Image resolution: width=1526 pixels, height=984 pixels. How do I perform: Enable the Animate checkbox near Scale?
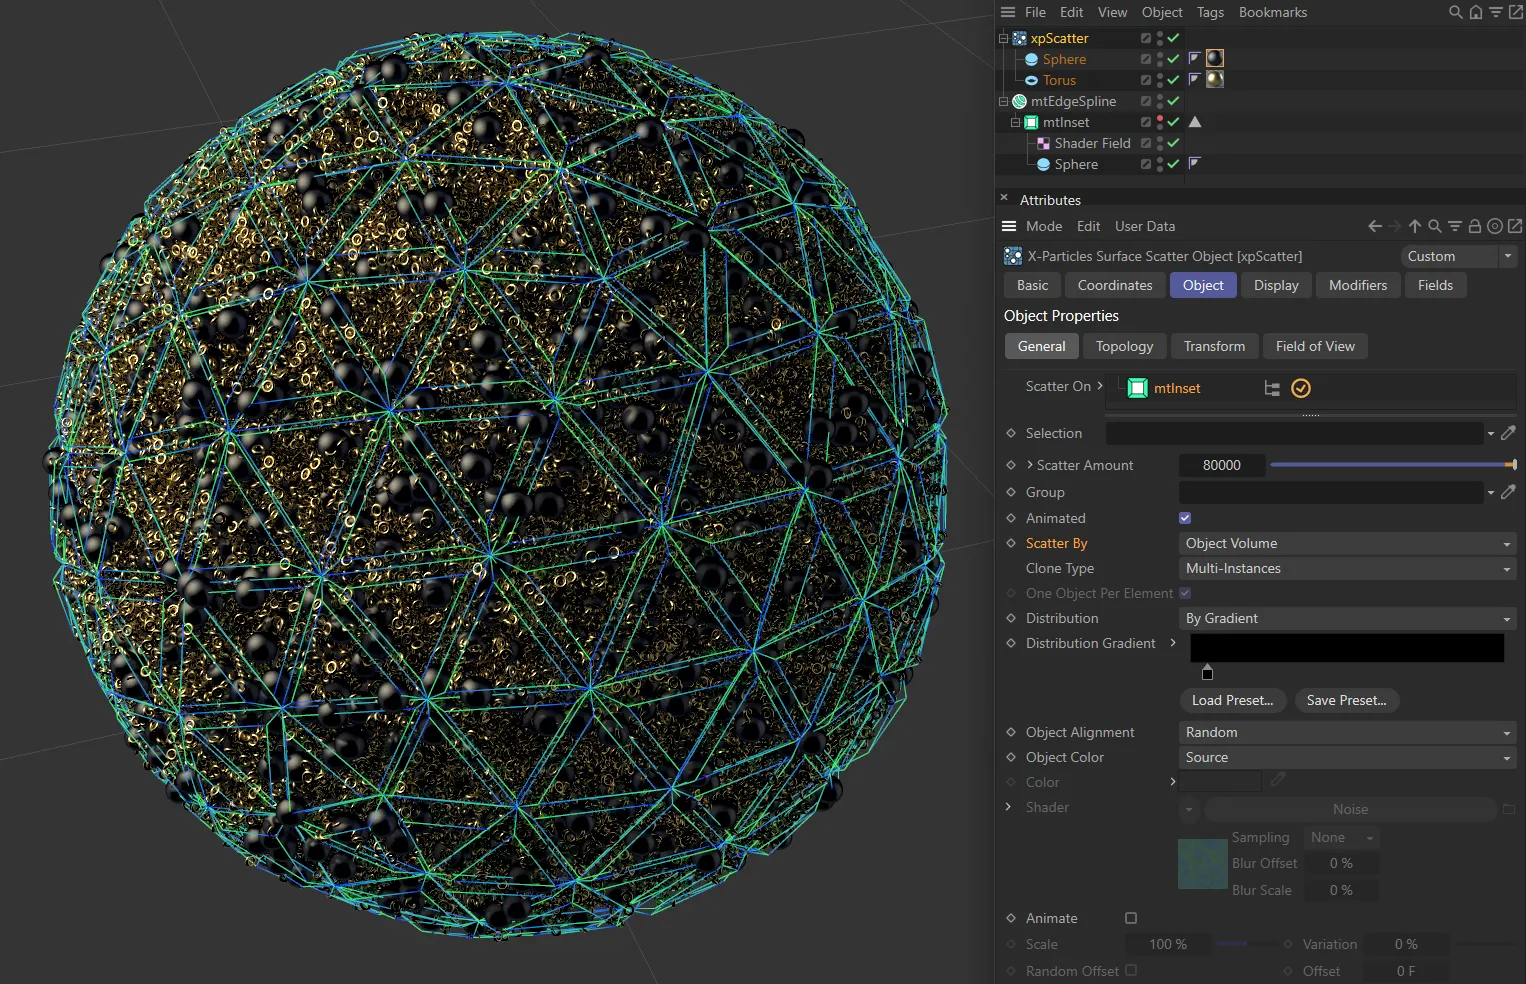point(1131,918)
